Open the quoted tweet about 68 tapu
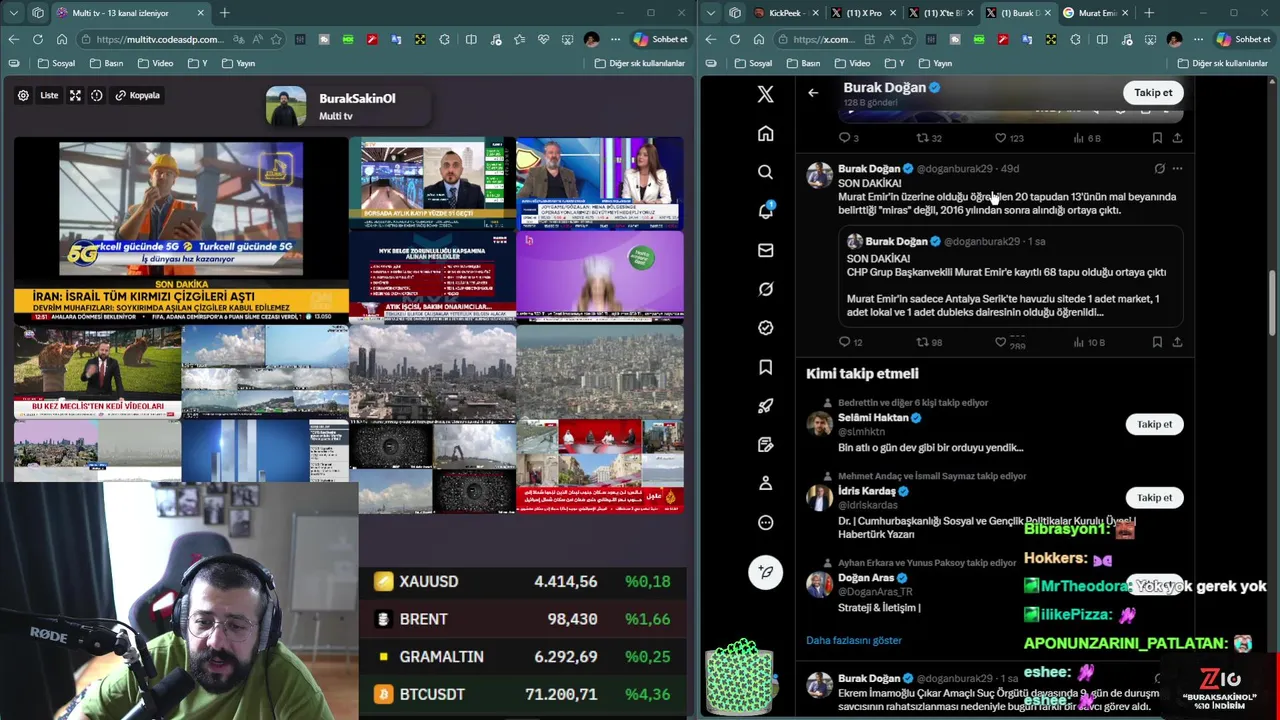The width and height of the screenshot is (1280, 720). pyautogui.click(x=1010, y=276)
